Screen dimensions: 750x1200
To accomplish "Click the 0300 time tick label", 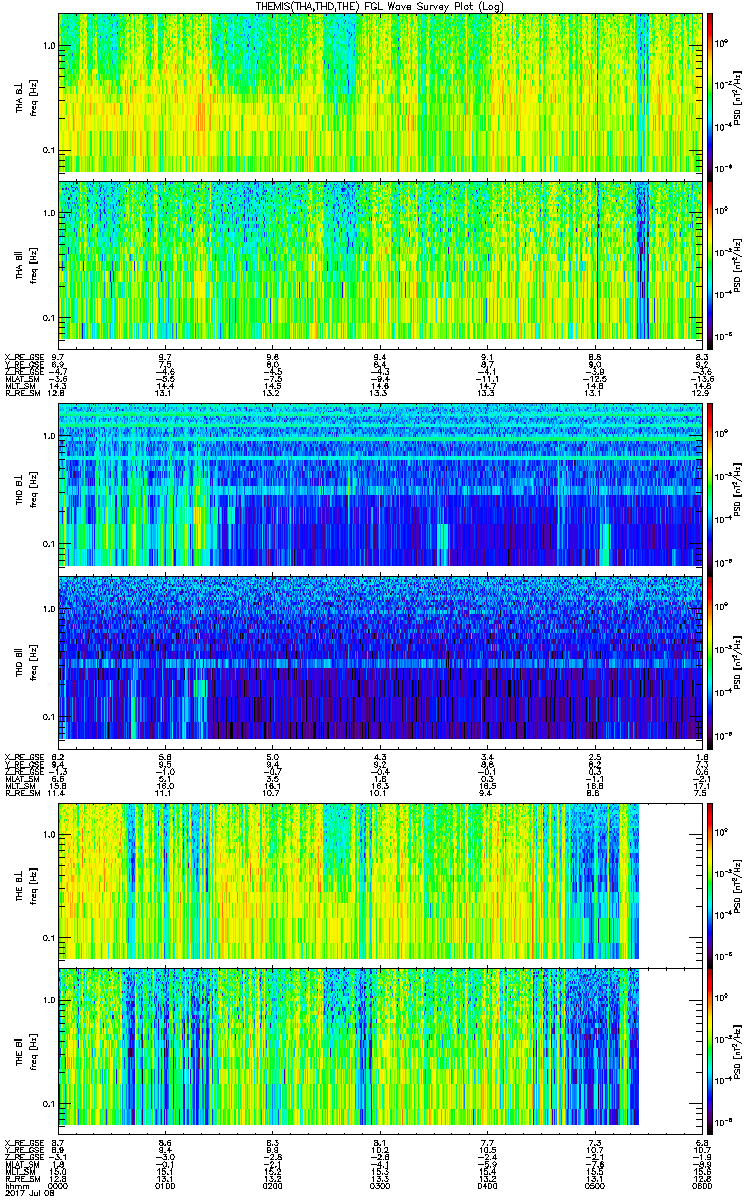I will (380, 1186).
